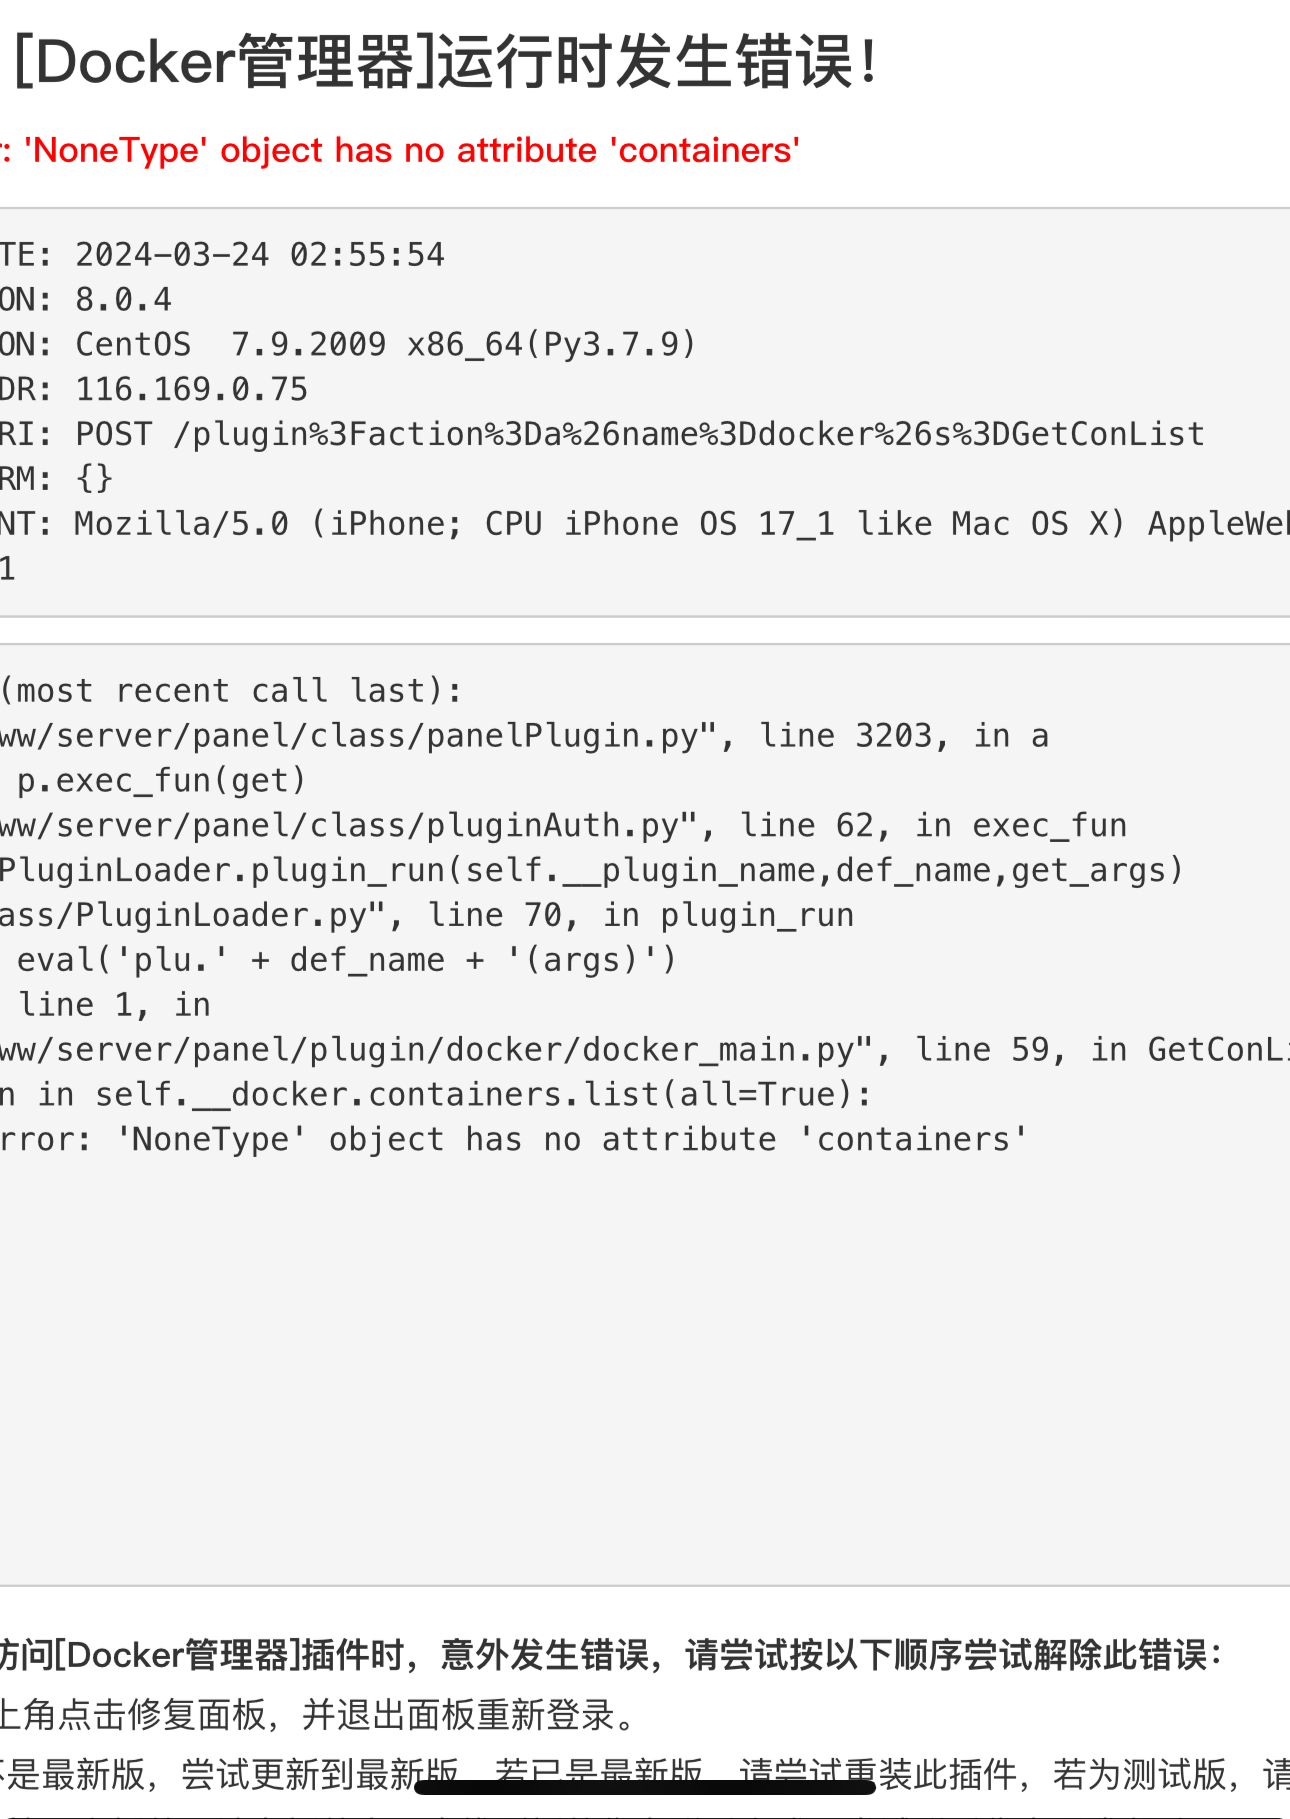The height and width of the screenshot is (1819, 1290).
Task: Click the eval('plu.' + def_name) line
Action: pos(347,961)
